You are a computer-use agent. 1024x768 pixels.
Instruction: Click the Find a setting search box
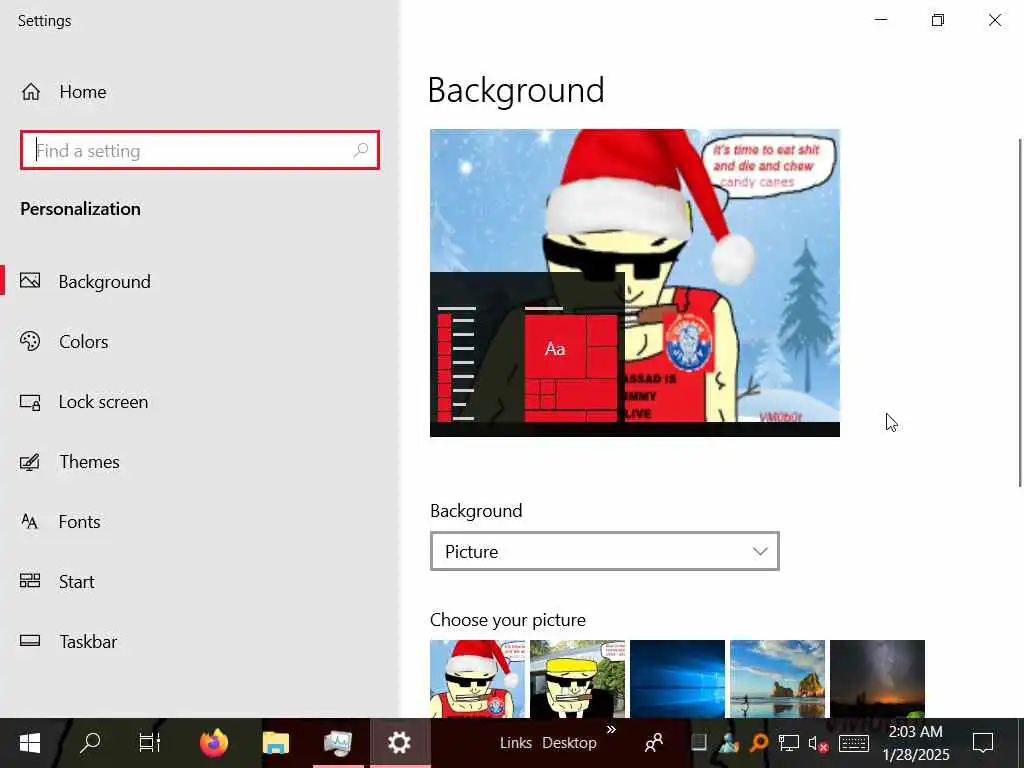(200, 151)
